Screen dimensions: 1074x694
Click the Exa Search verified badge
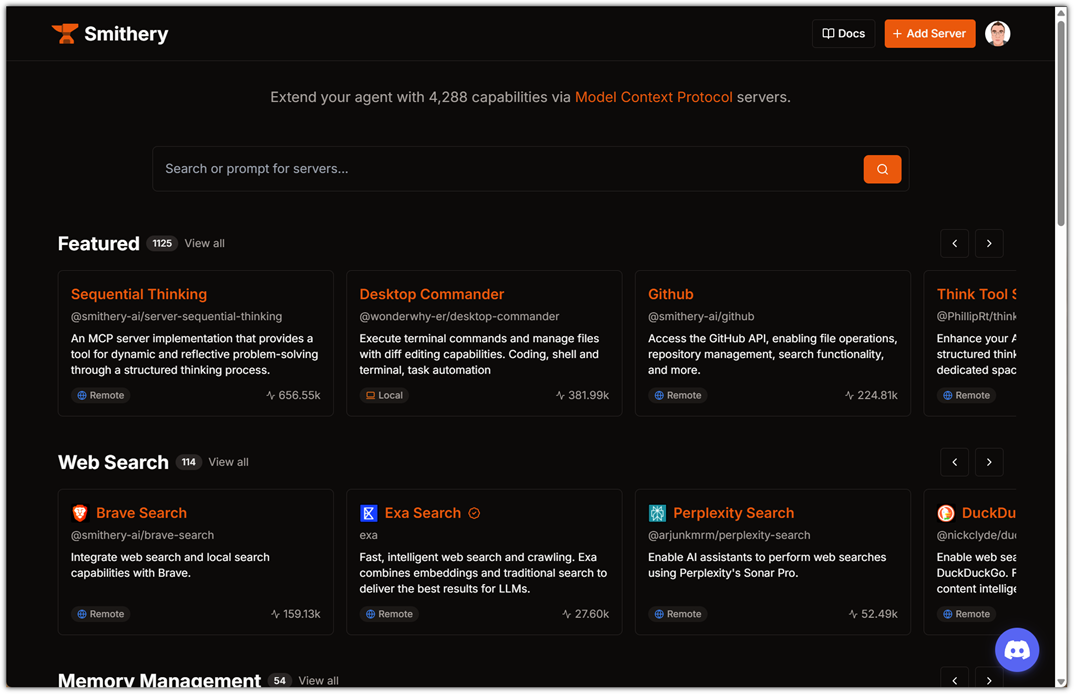coord(474,513)
